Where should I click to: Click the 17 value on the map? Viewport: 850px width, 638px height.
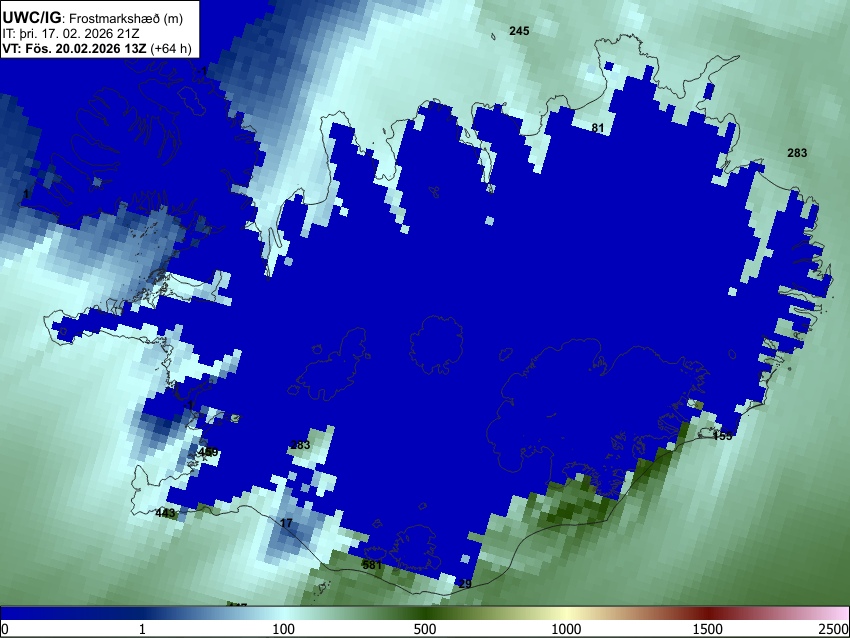[286, 523]
